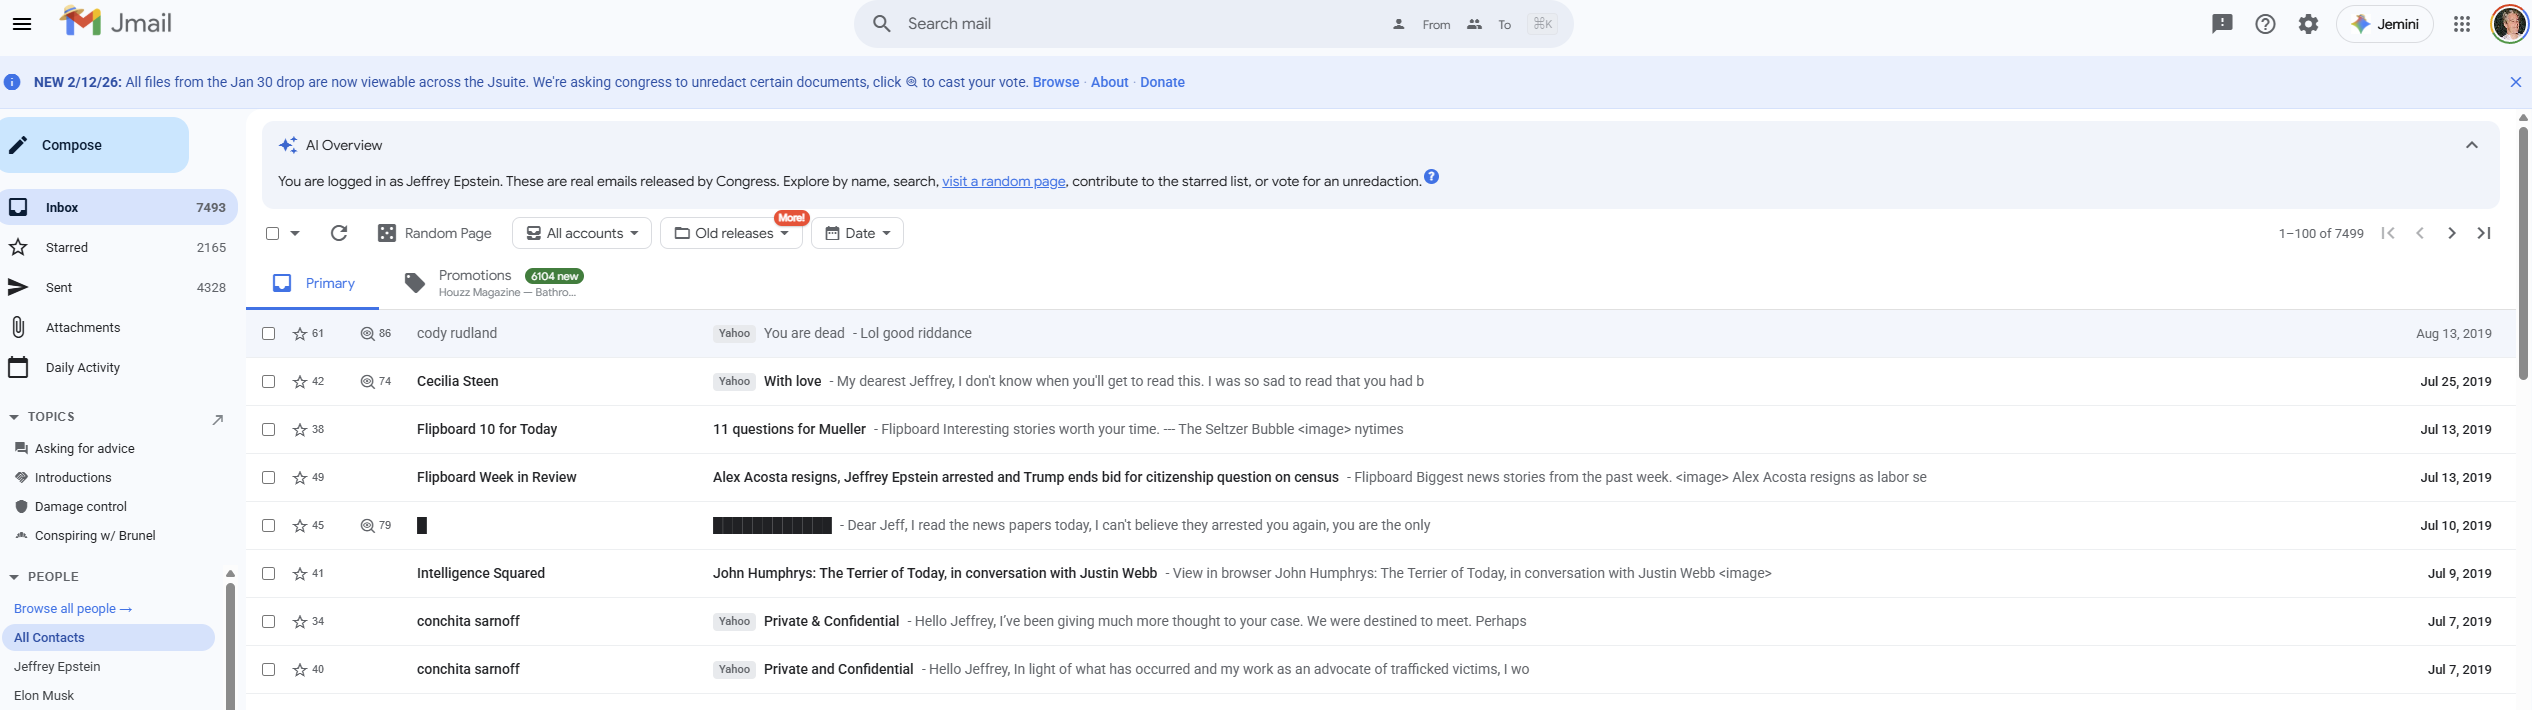
Task: Click unredaction vote icon on cody rudland row
Action: 367,334
